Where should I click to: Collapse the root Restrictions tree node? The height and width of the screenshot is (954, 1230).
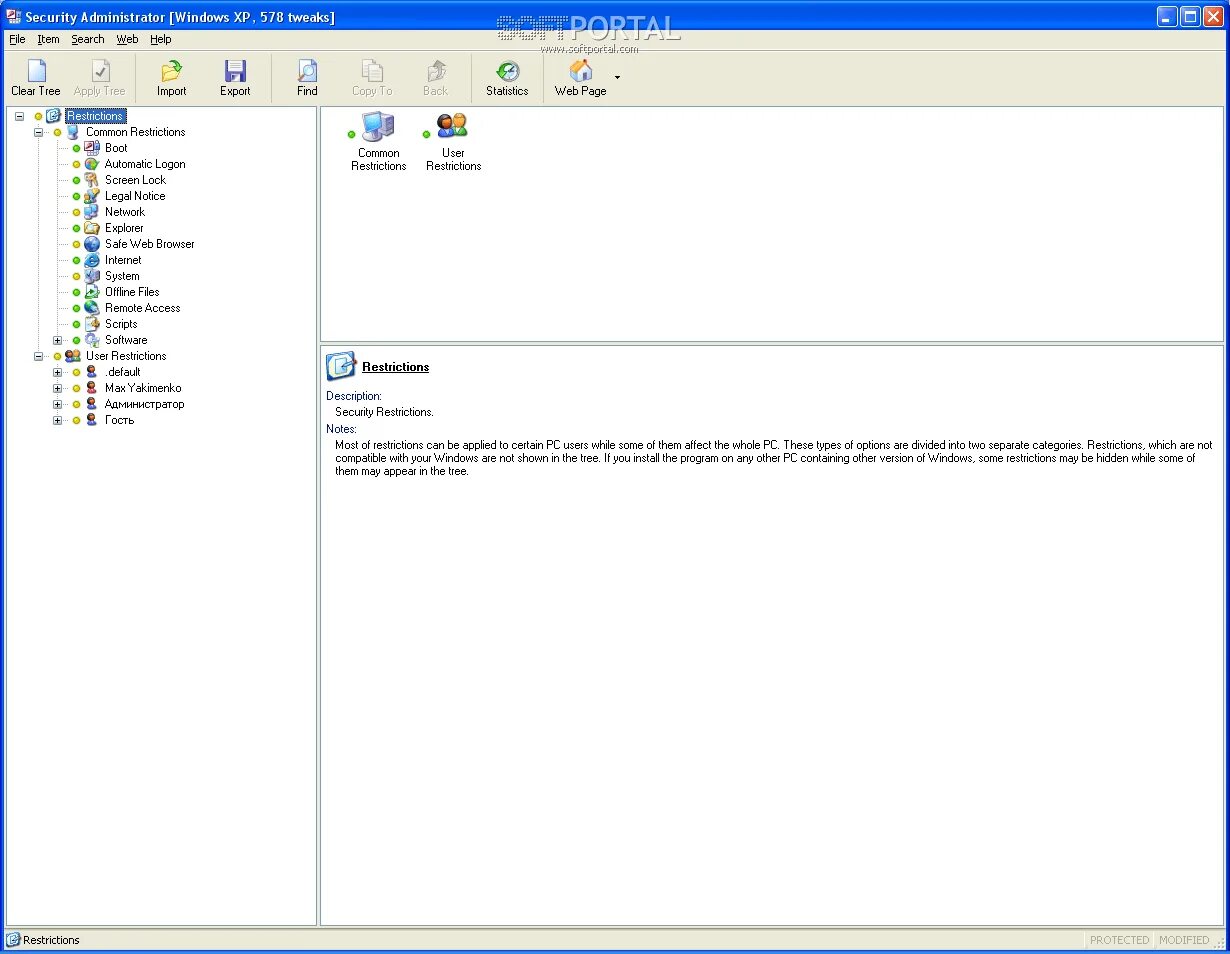[x=19, y=116]
